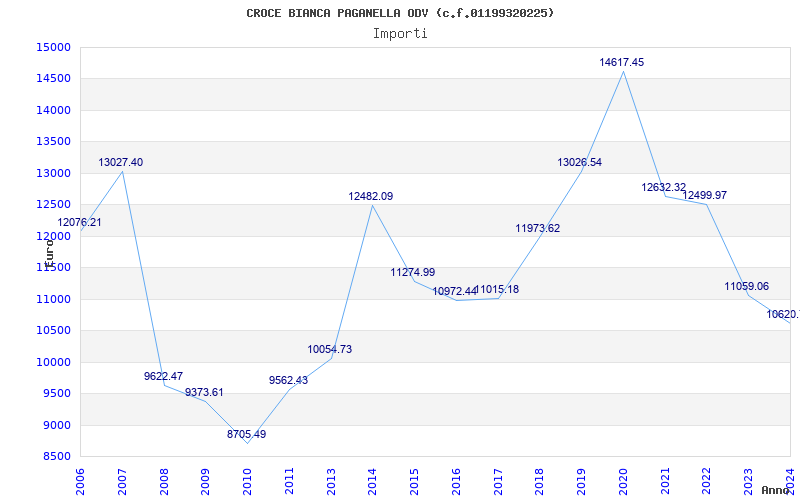The height and width of the screenshot is (500, 800).
Task: Click the y-axis tick 10000
Action: (53, 362)
